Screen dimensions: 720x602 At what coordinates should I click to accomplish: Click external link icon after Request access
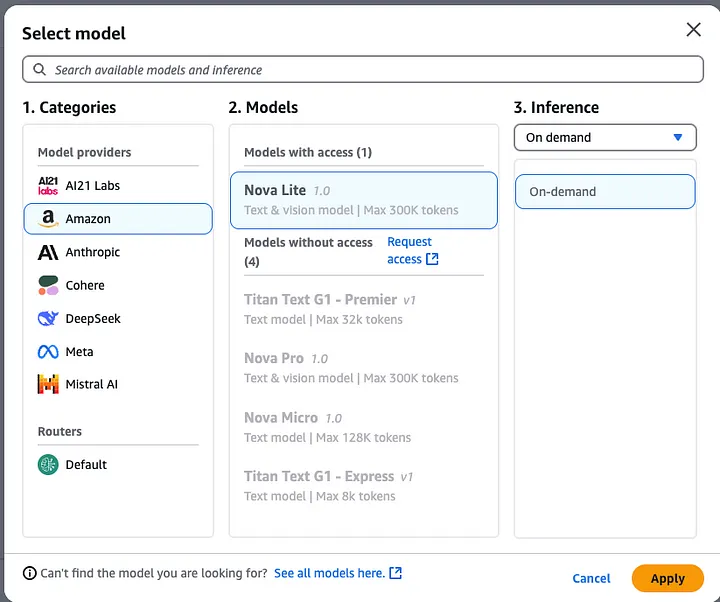tap(432, 259)
